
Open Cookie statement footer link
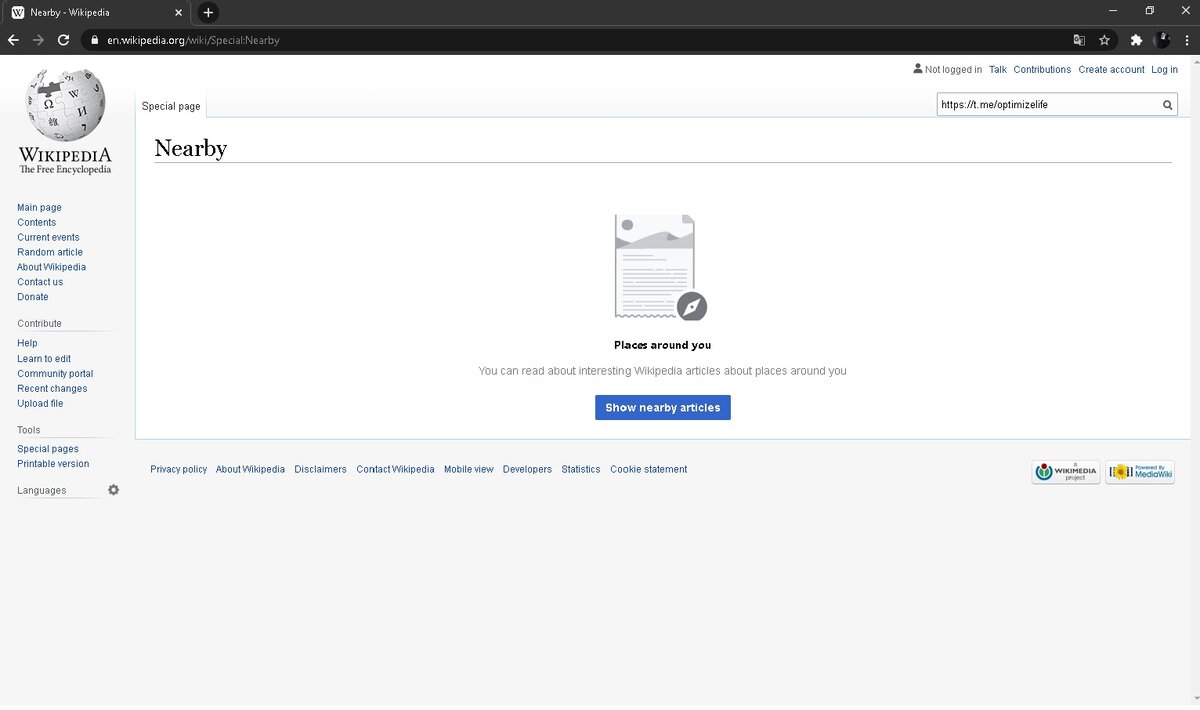(x=649, y=470)
